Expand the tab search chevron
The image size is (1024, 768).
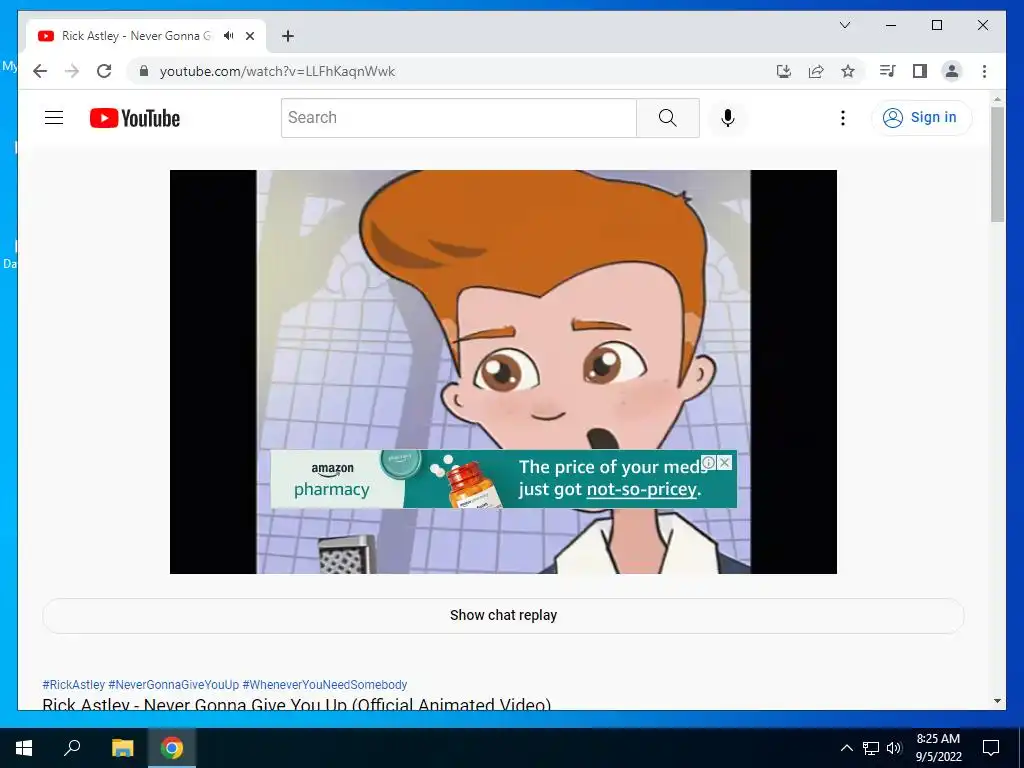coord(844,25)
